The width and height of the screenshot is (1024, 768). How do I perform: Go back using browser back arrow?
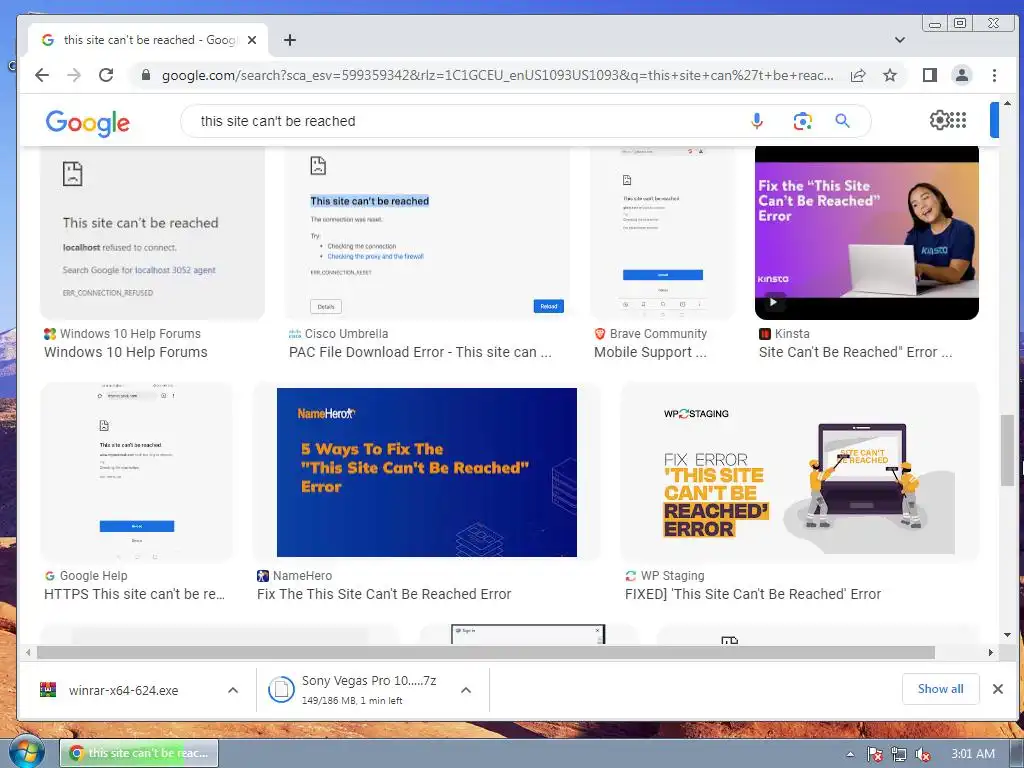(42, 75)
